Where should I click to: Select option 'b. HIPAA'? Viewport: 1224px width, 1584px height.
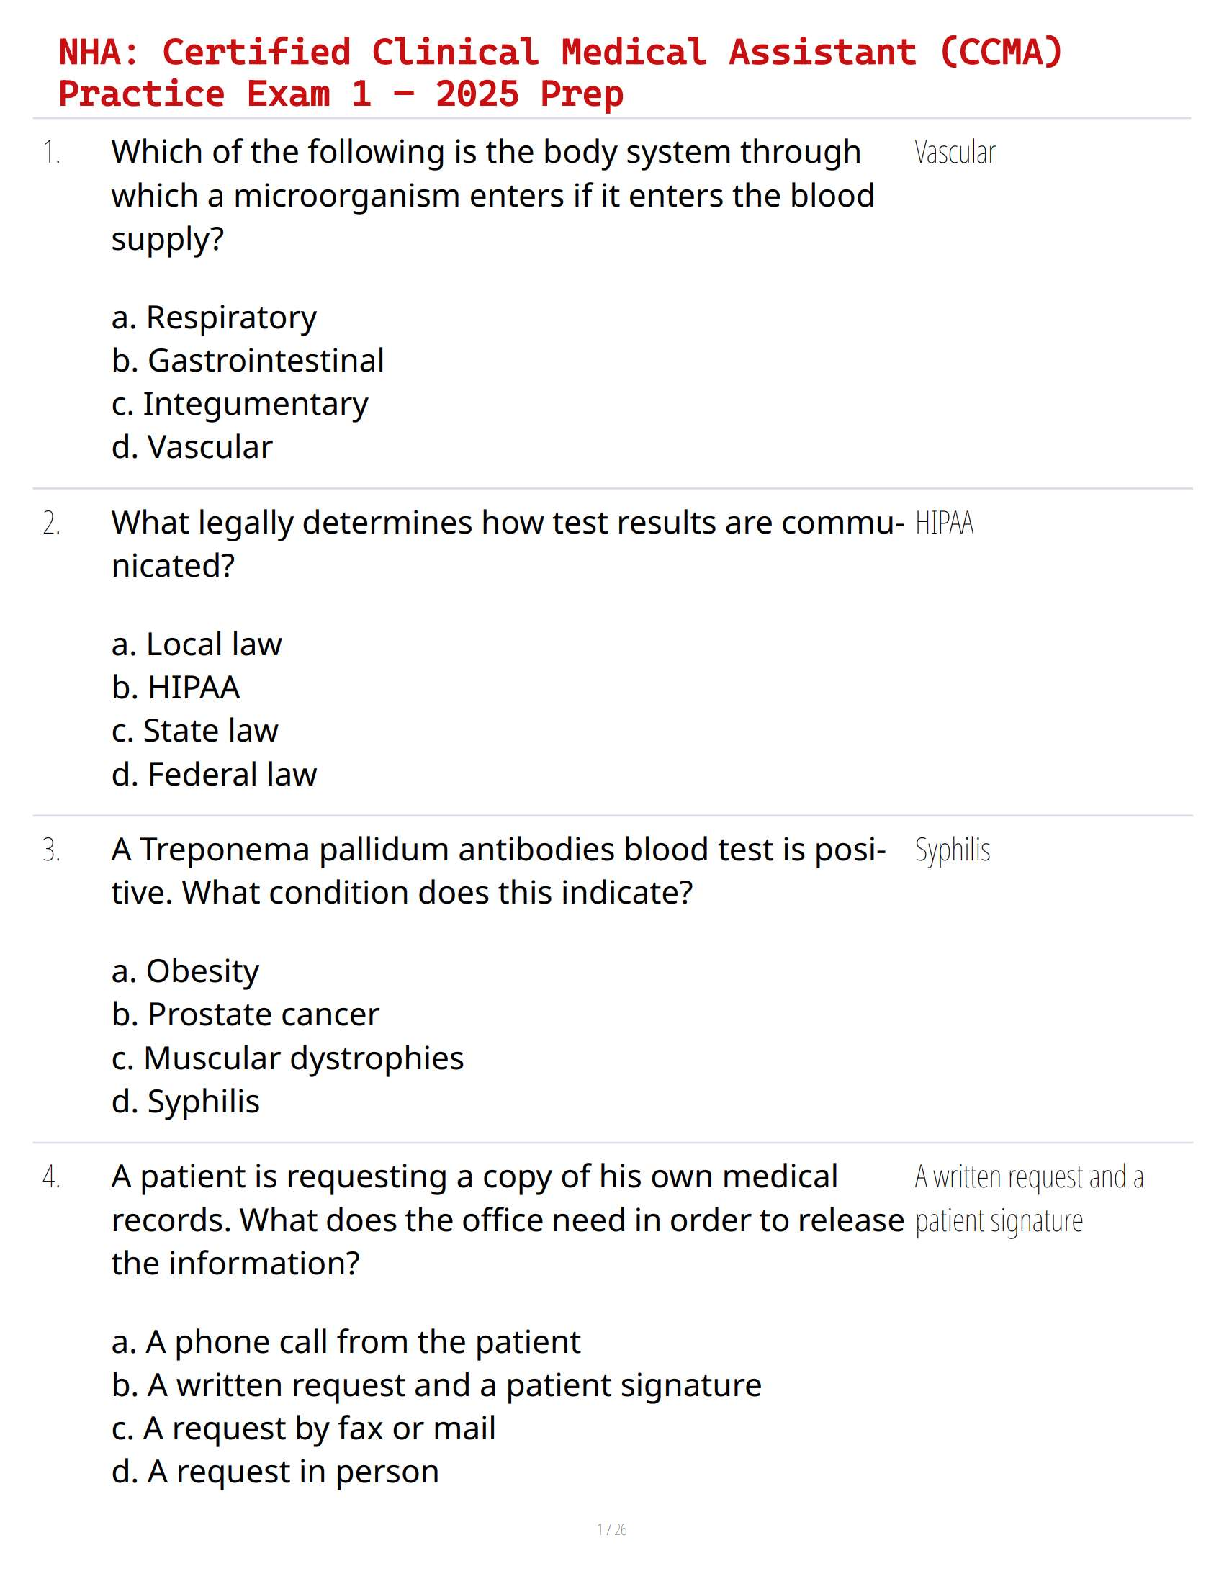[x=176, y=687]
